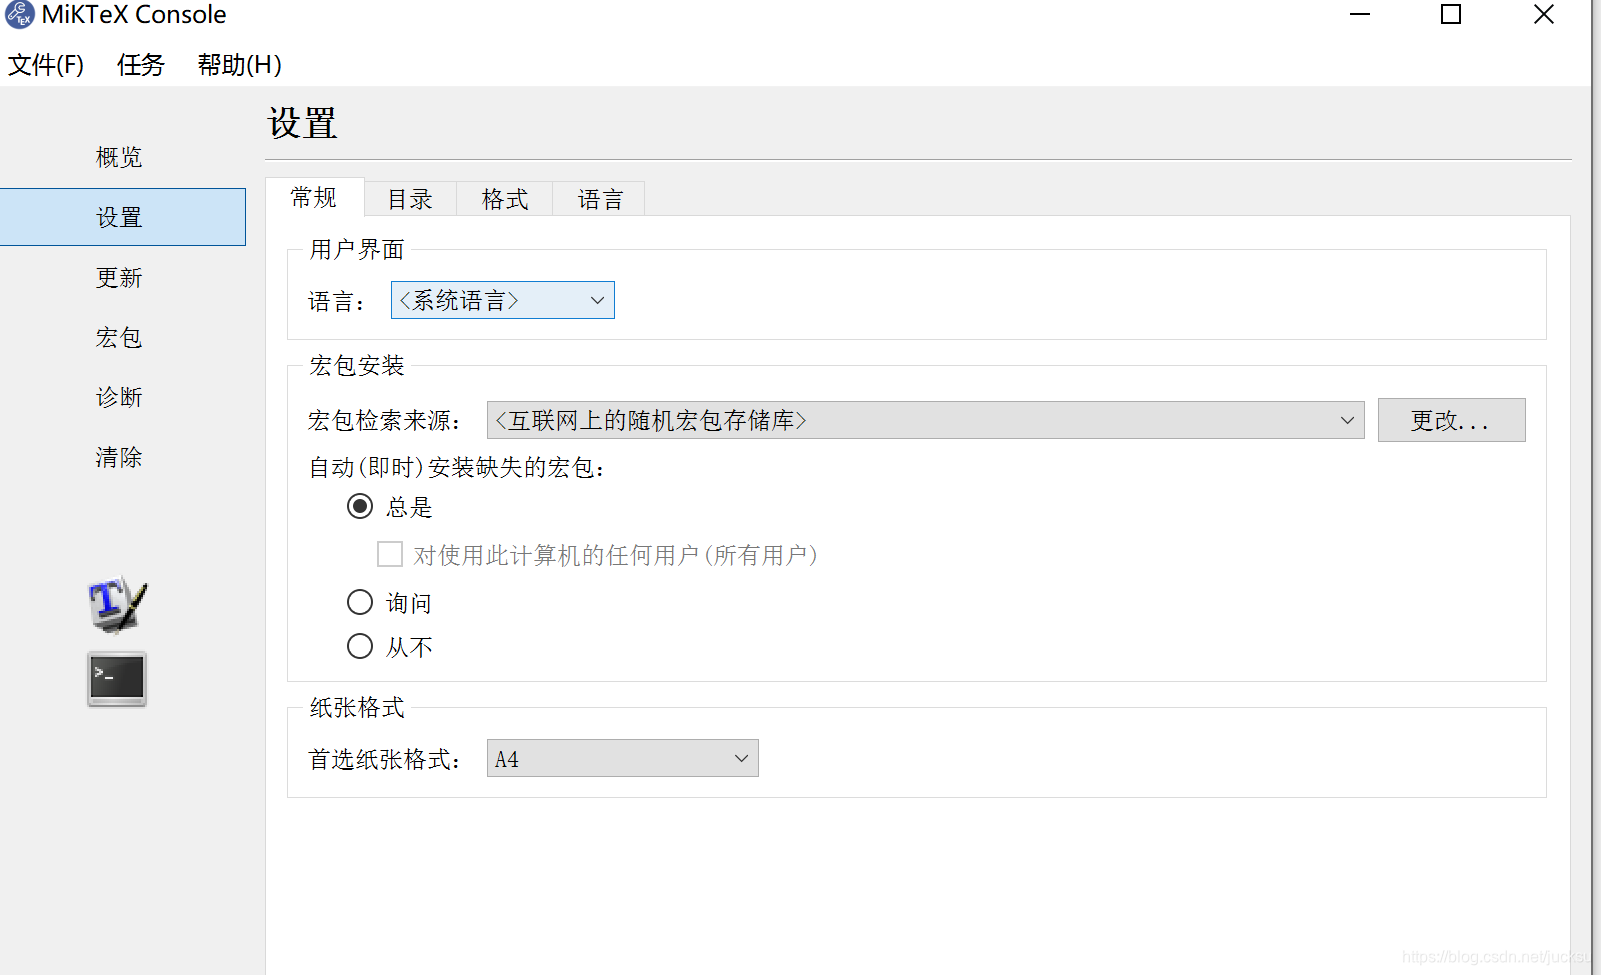Screen dimensions: 1601x975
Task: Go to 概览 page in sidebar
Action: pos(119,157)
